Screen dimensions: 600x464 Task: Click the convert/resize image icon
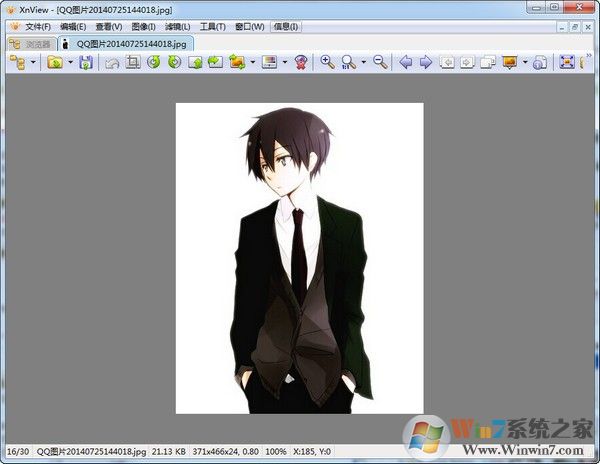point(237,62)
